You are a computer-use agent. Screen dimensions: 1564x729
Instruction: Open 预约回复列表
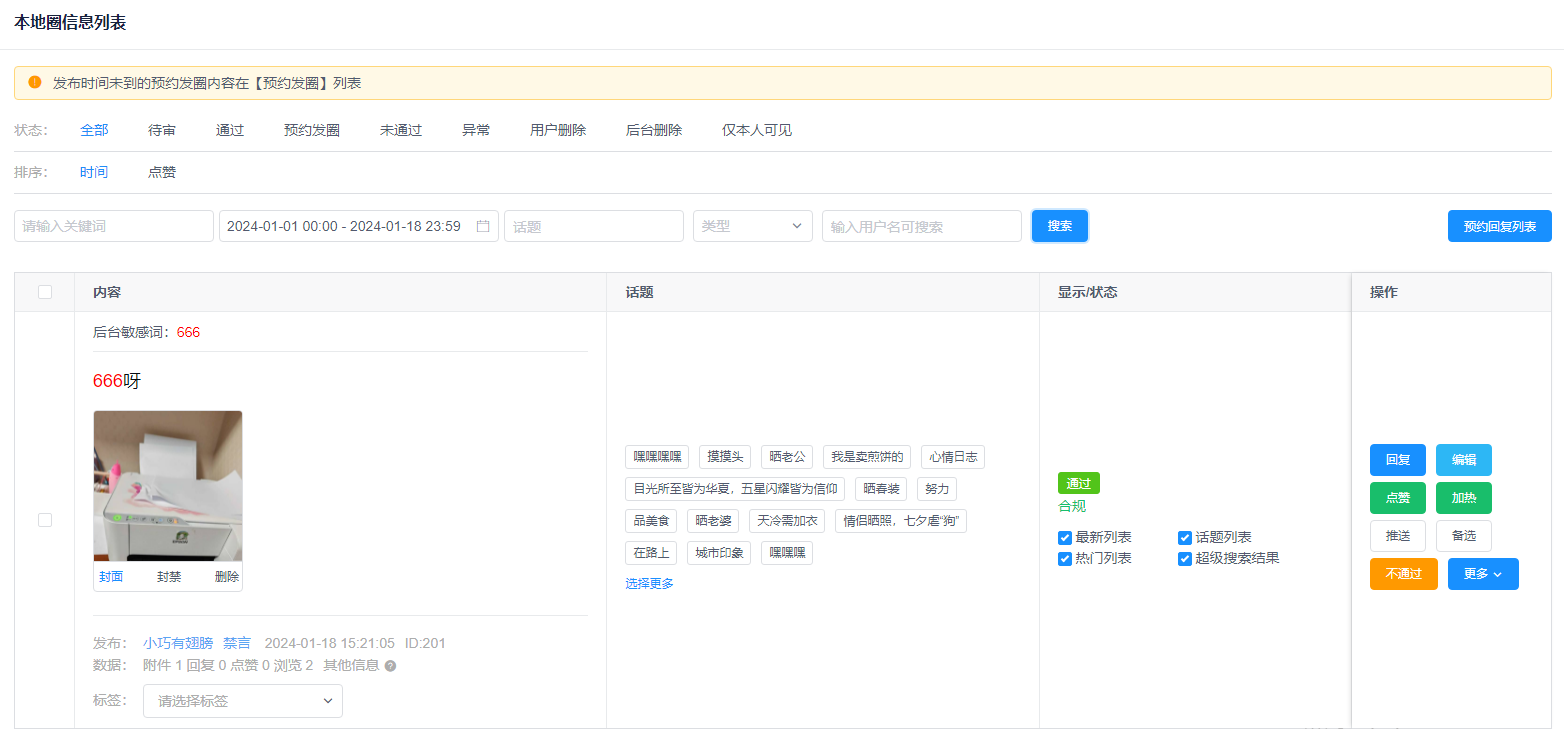pos(1500,226)
